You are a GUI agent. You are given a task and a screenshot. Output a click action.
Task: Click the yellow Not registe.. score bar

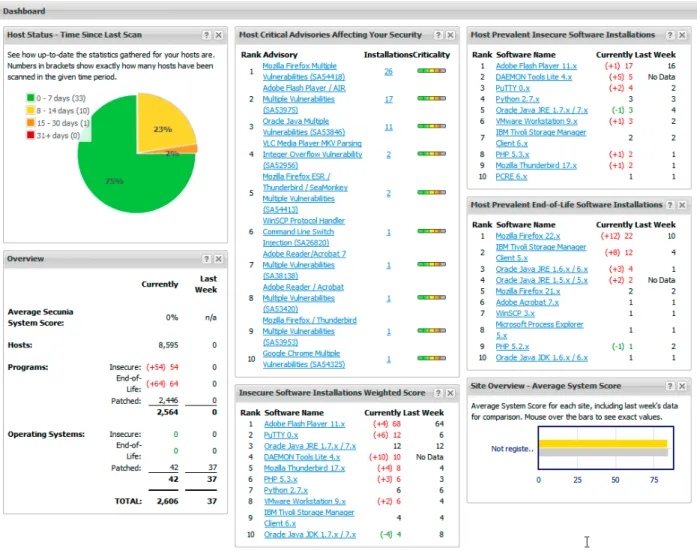[x=603, y=443]
